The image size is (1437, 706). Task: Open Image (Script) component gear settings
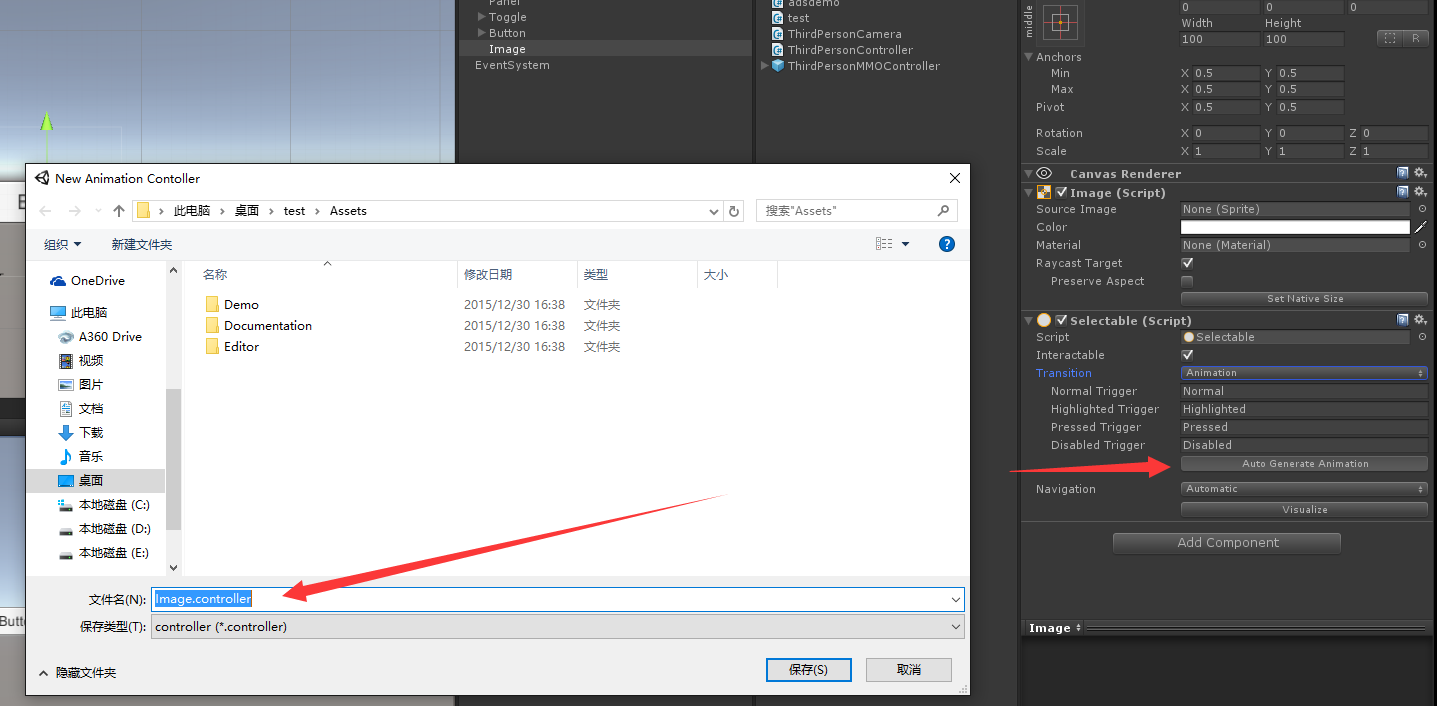1419,192
